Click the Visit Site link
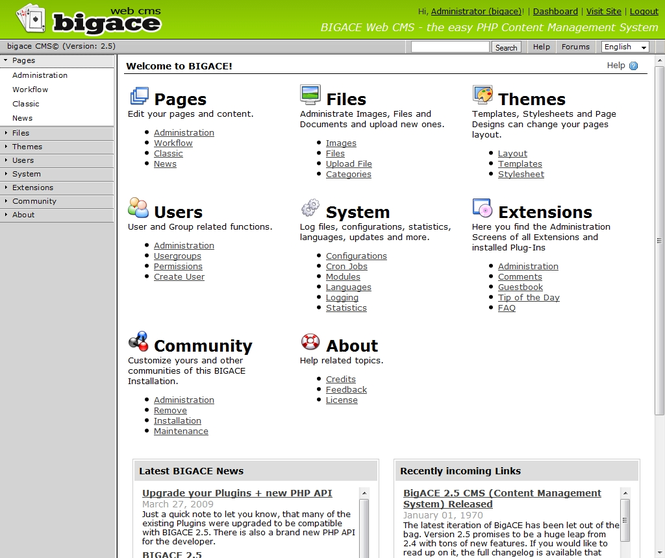The image size is (665, 558). click(604, 12)
